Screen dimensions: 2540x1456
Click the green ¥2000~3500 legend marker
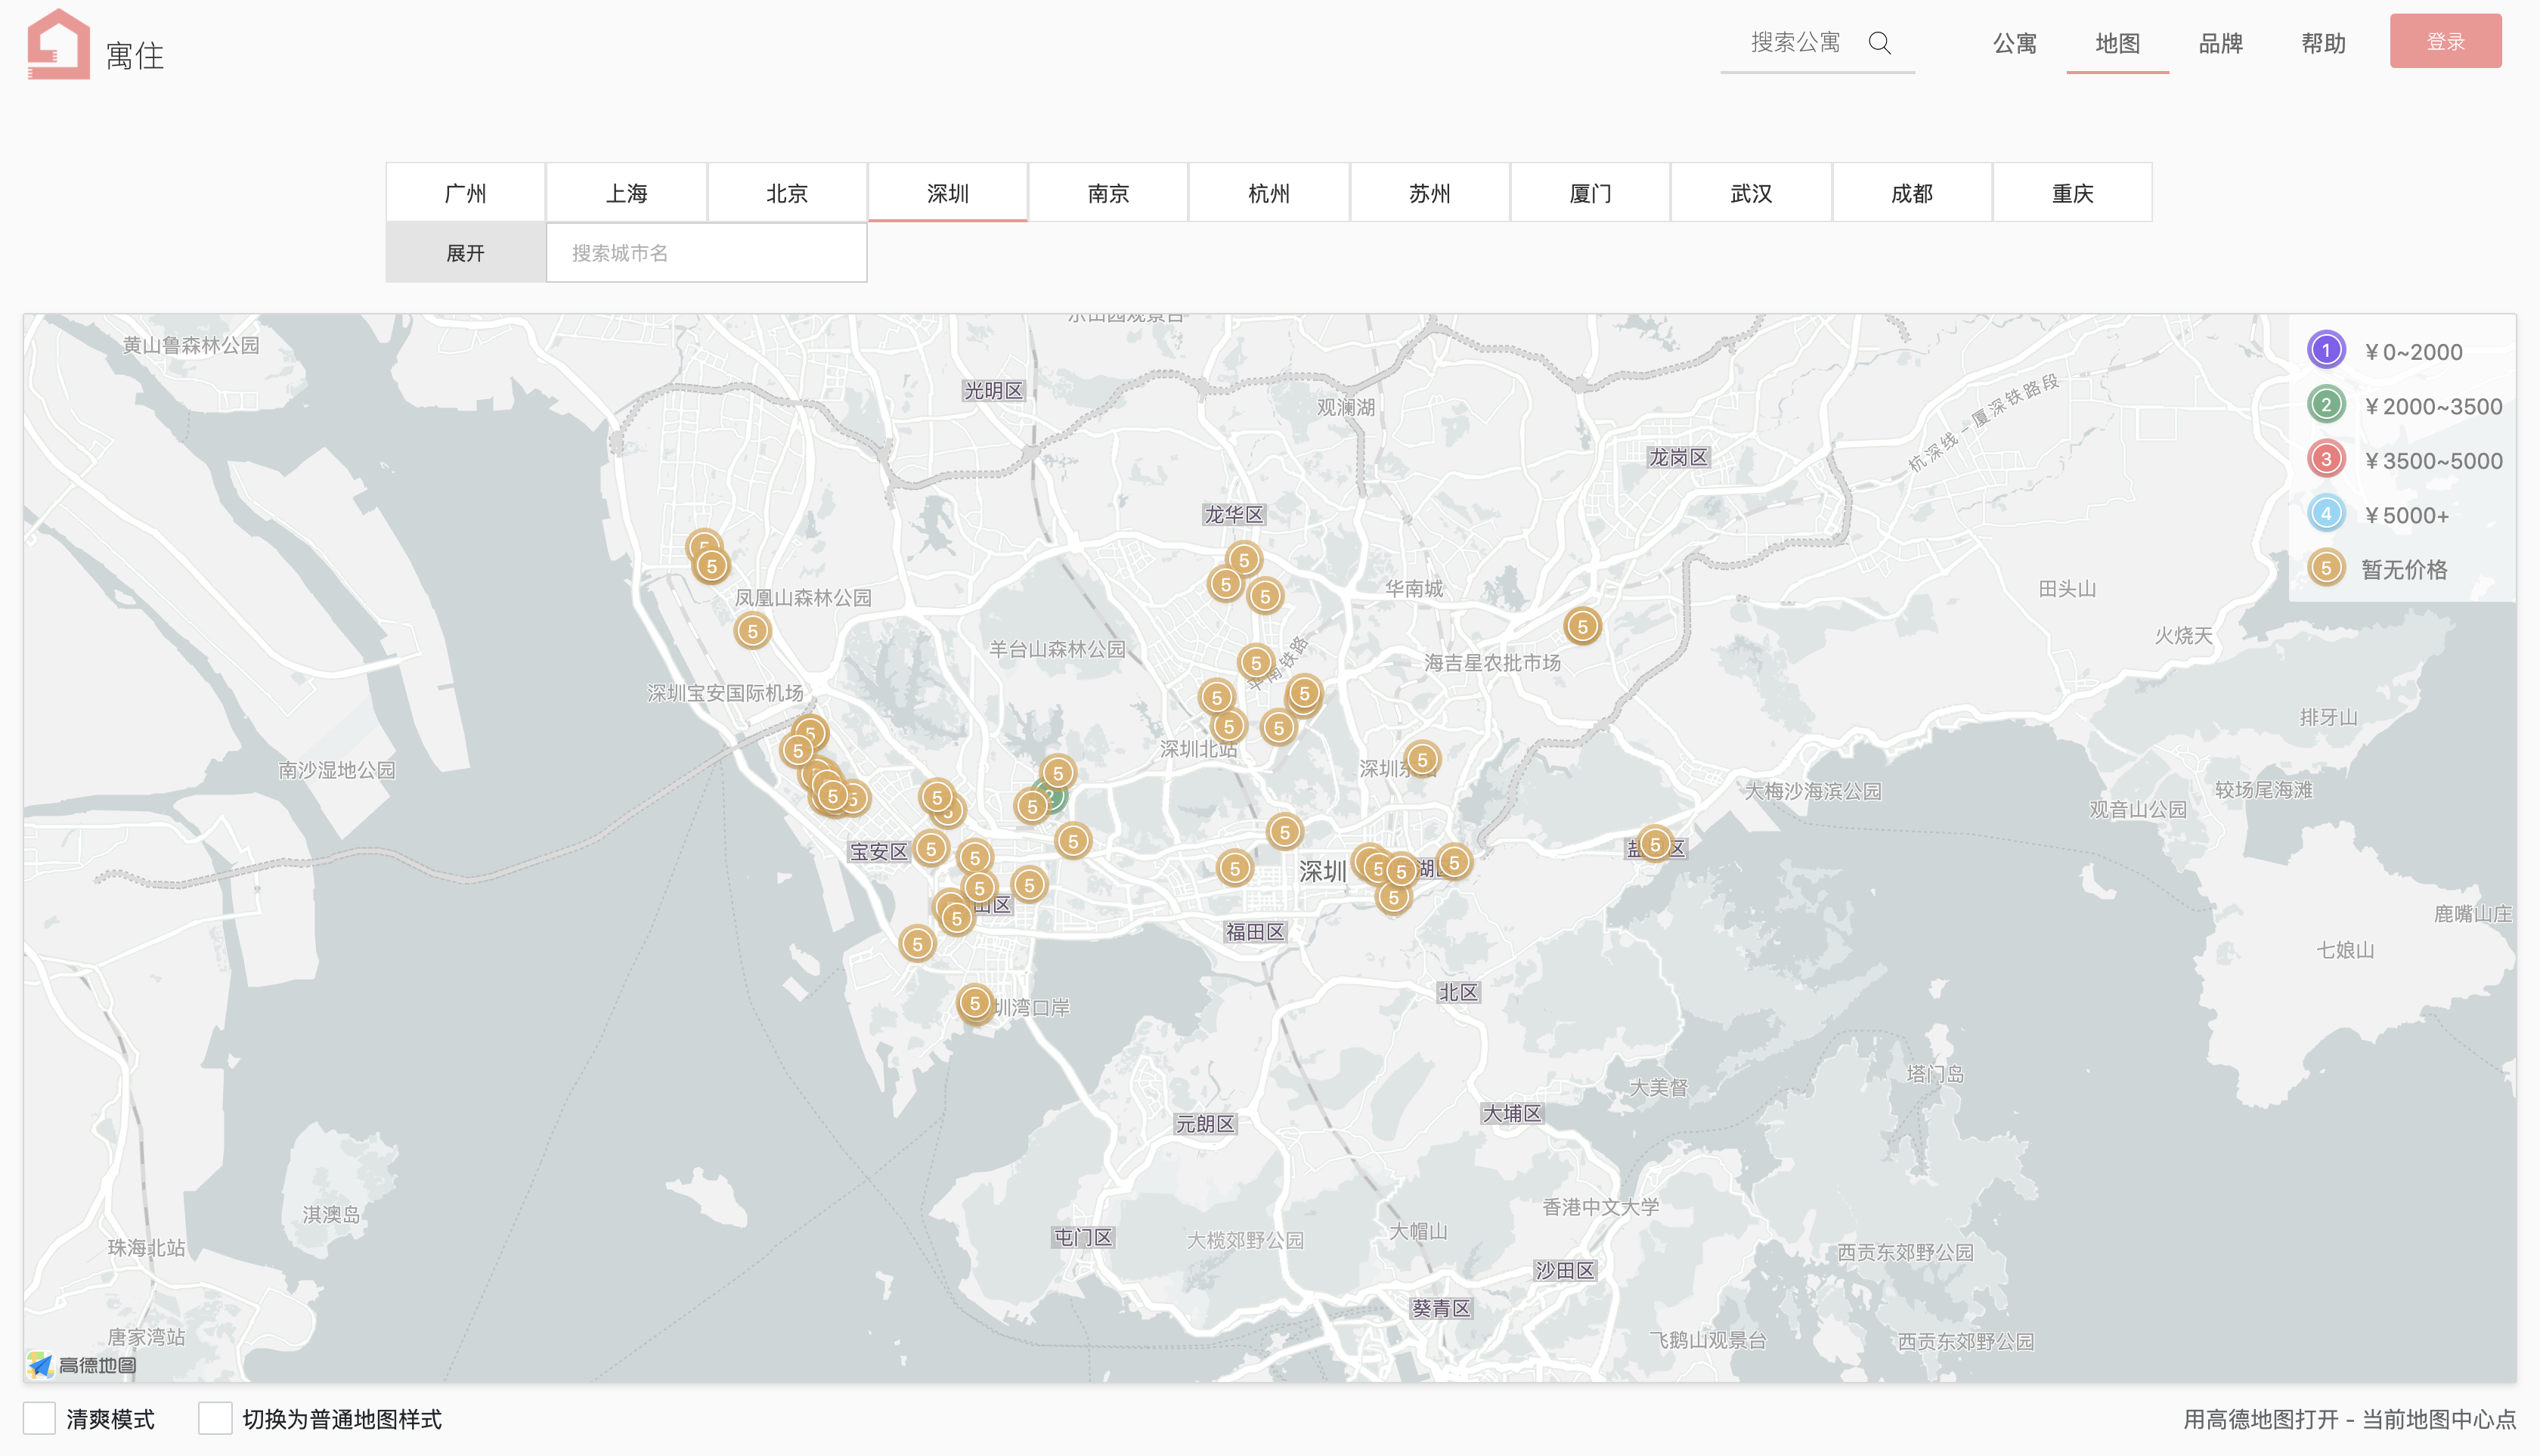[x=2325, y=405]
